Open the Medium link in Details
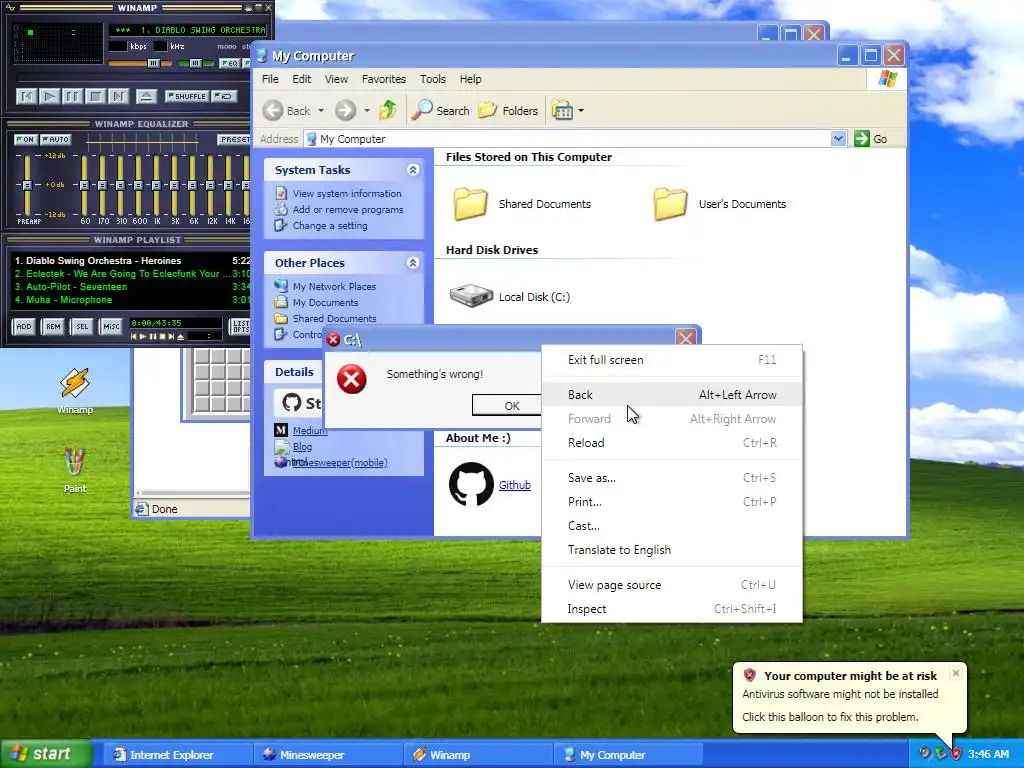Image resolution: width=1024 pixels, height=768 pixels. click(x=310, y=430)
